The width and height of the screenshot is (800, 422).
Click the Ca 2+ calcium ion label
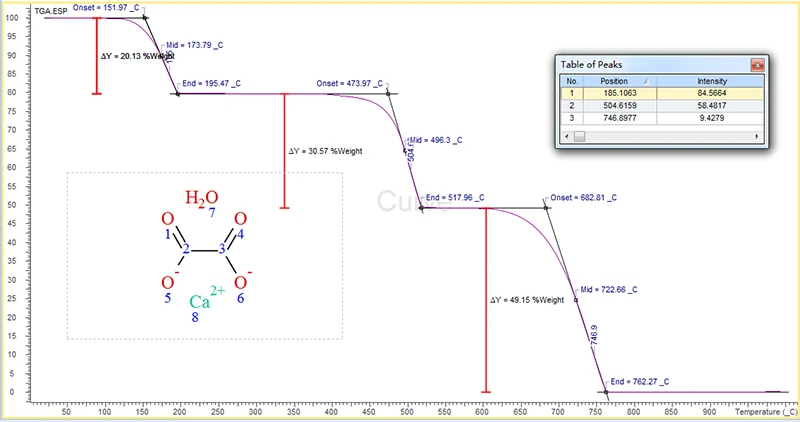(x=207, y=298)
